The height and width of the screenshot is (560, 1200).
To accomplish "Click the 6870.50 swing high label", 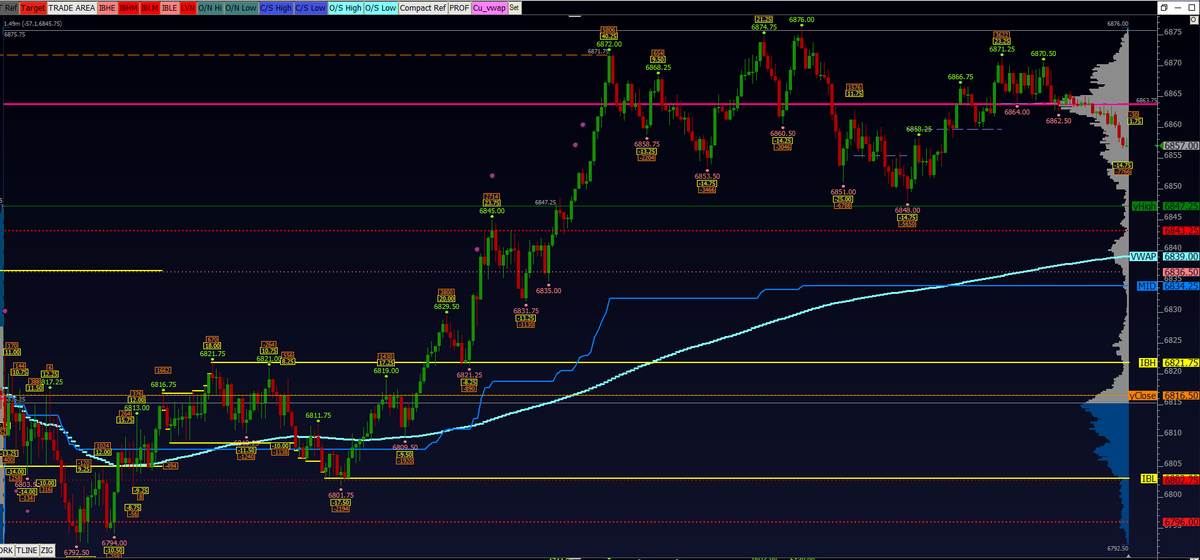I will coord(1044,53).
